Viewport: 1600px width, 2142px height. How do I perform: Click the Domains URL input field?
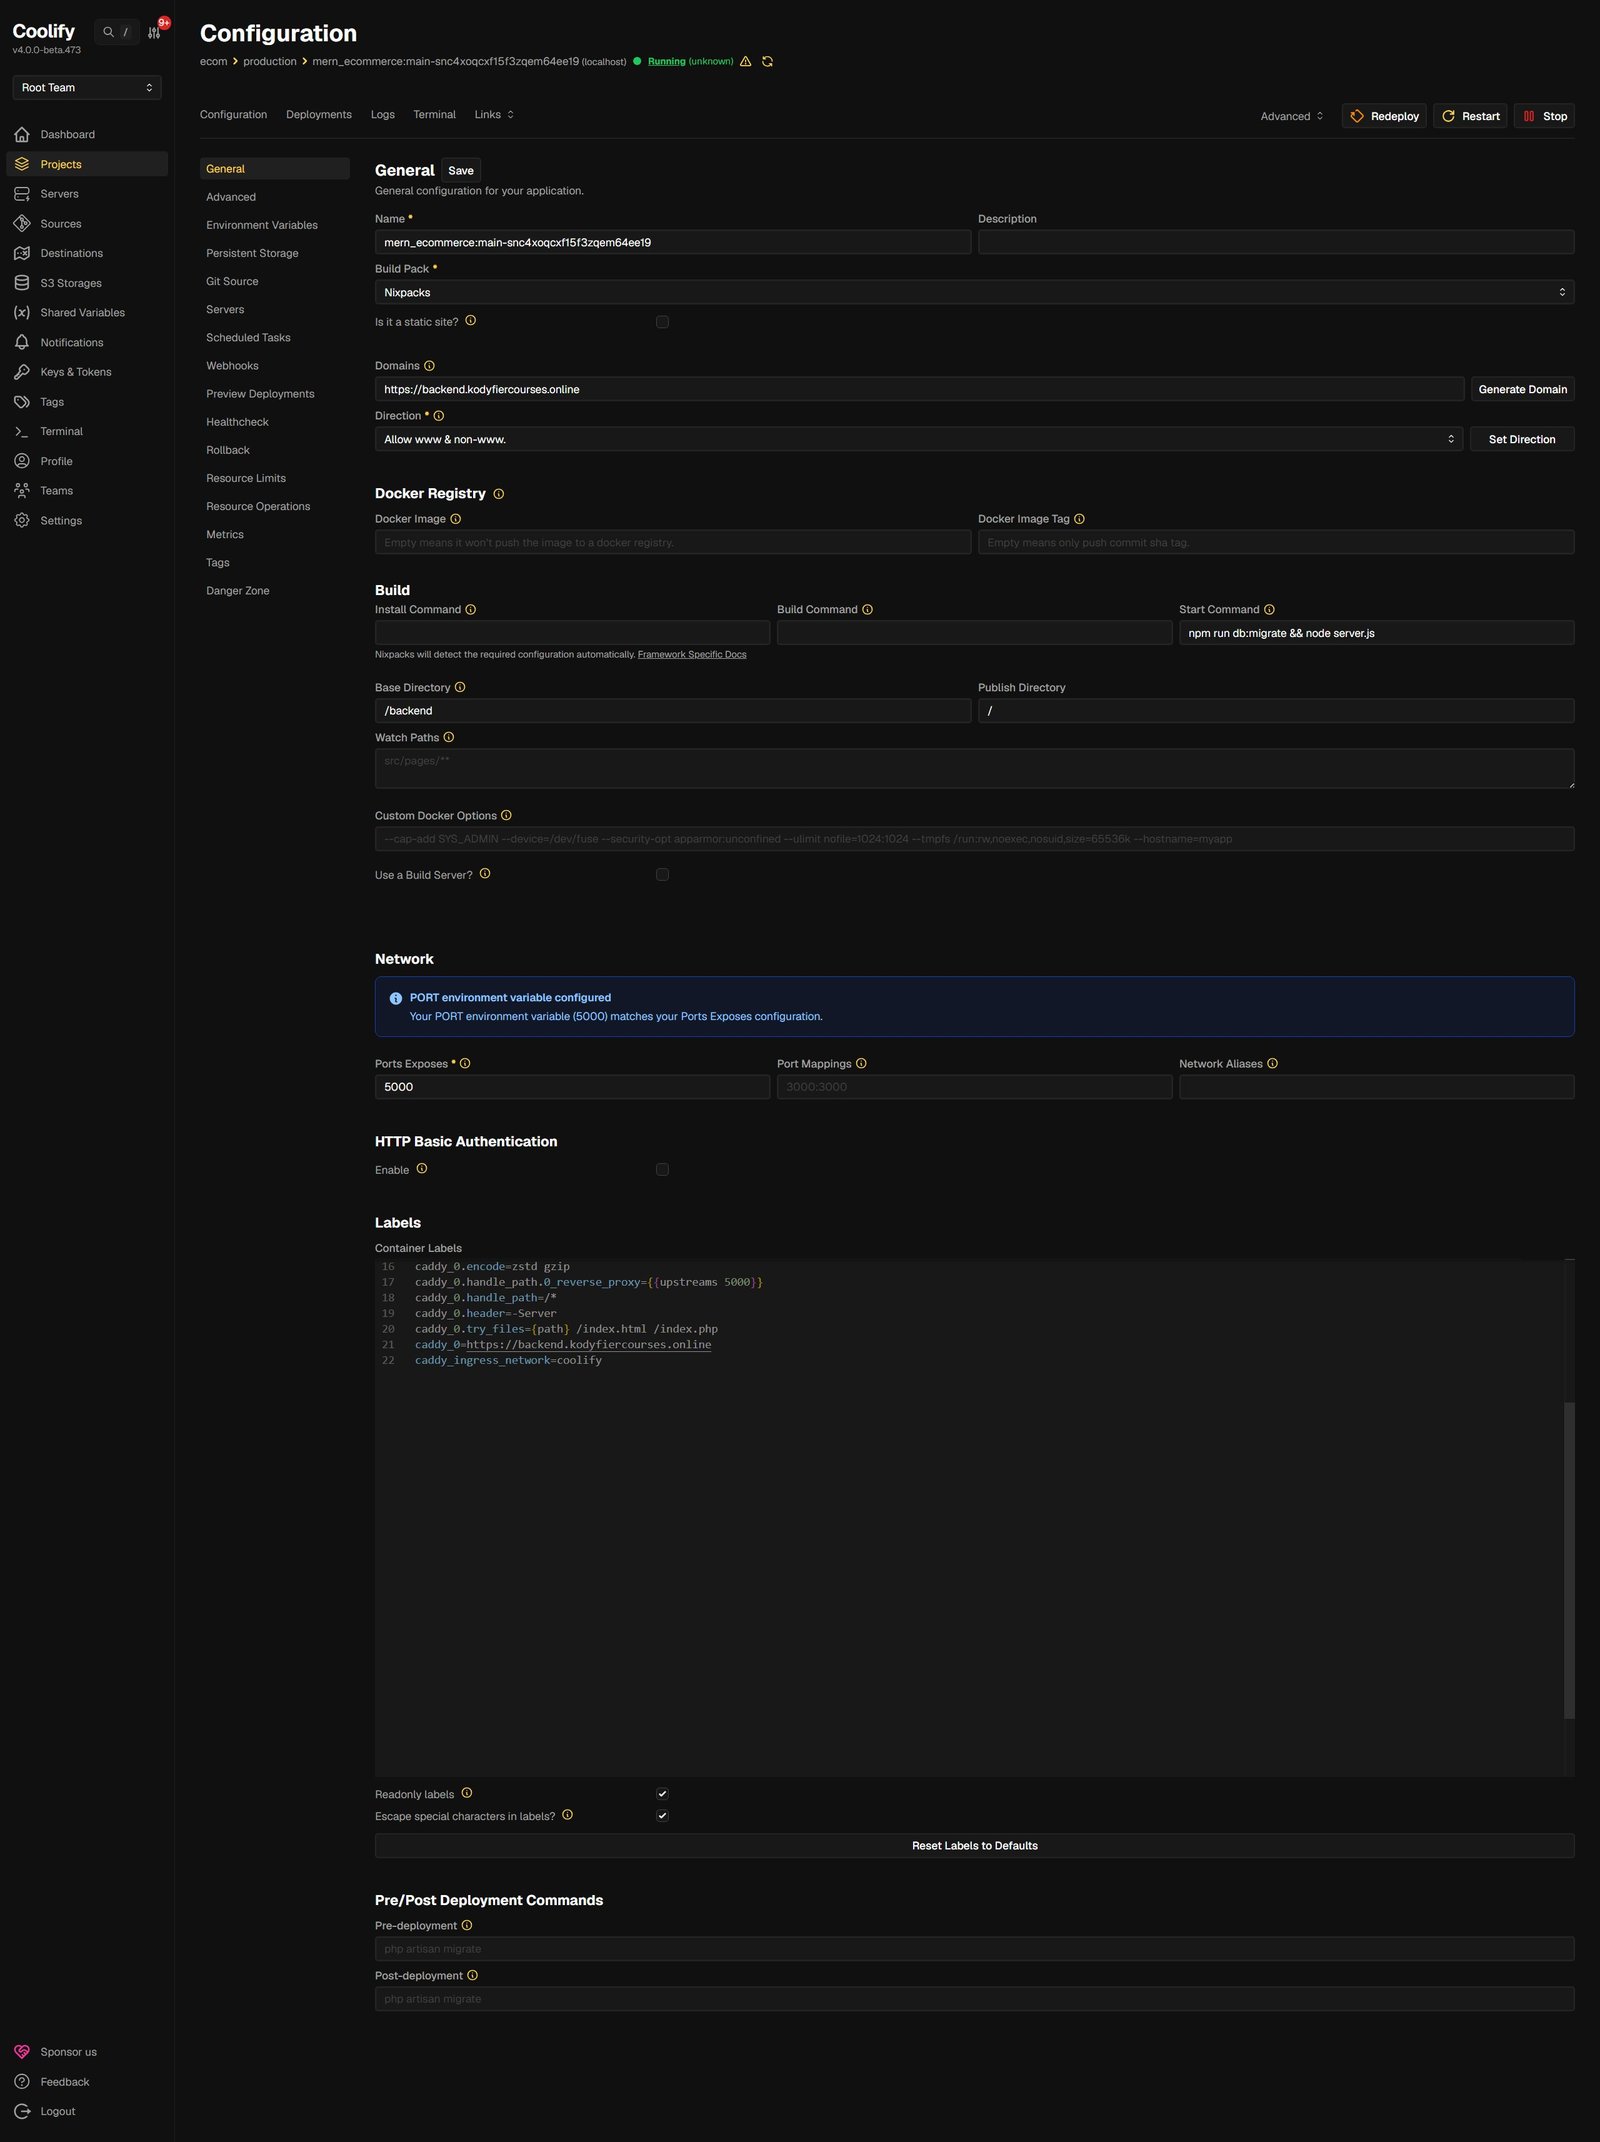click(919, 389)
